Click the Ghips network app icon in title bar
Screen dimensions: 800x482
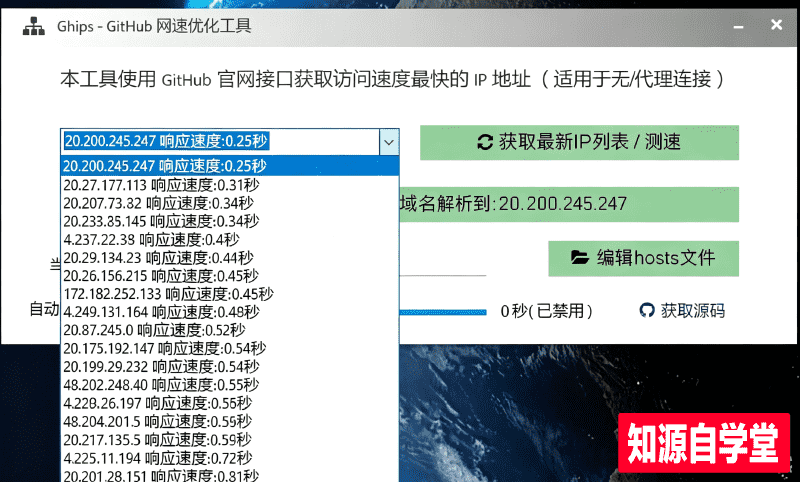[x=34, y=26]
